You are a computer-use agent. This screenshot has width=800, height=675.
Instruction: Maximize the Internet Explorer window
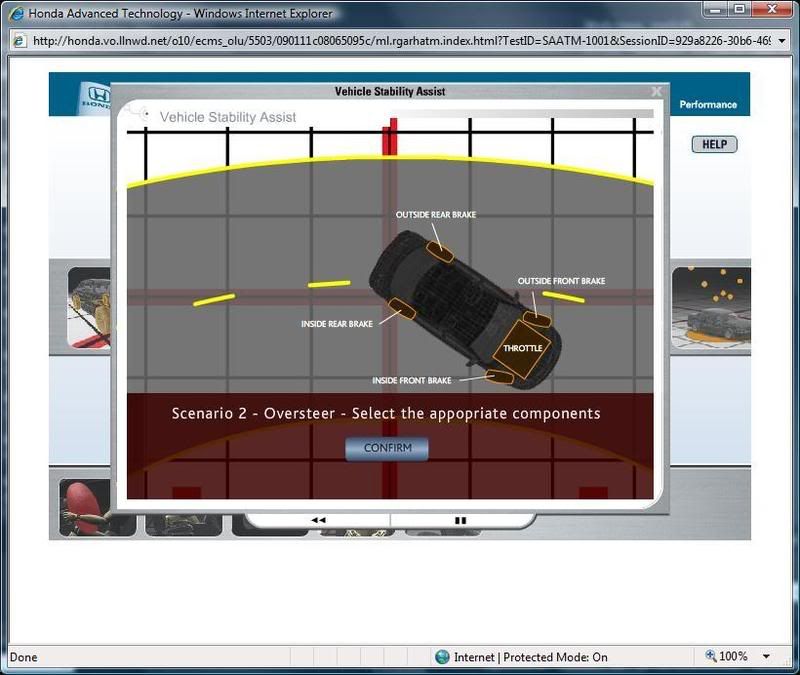click(739, 9)
